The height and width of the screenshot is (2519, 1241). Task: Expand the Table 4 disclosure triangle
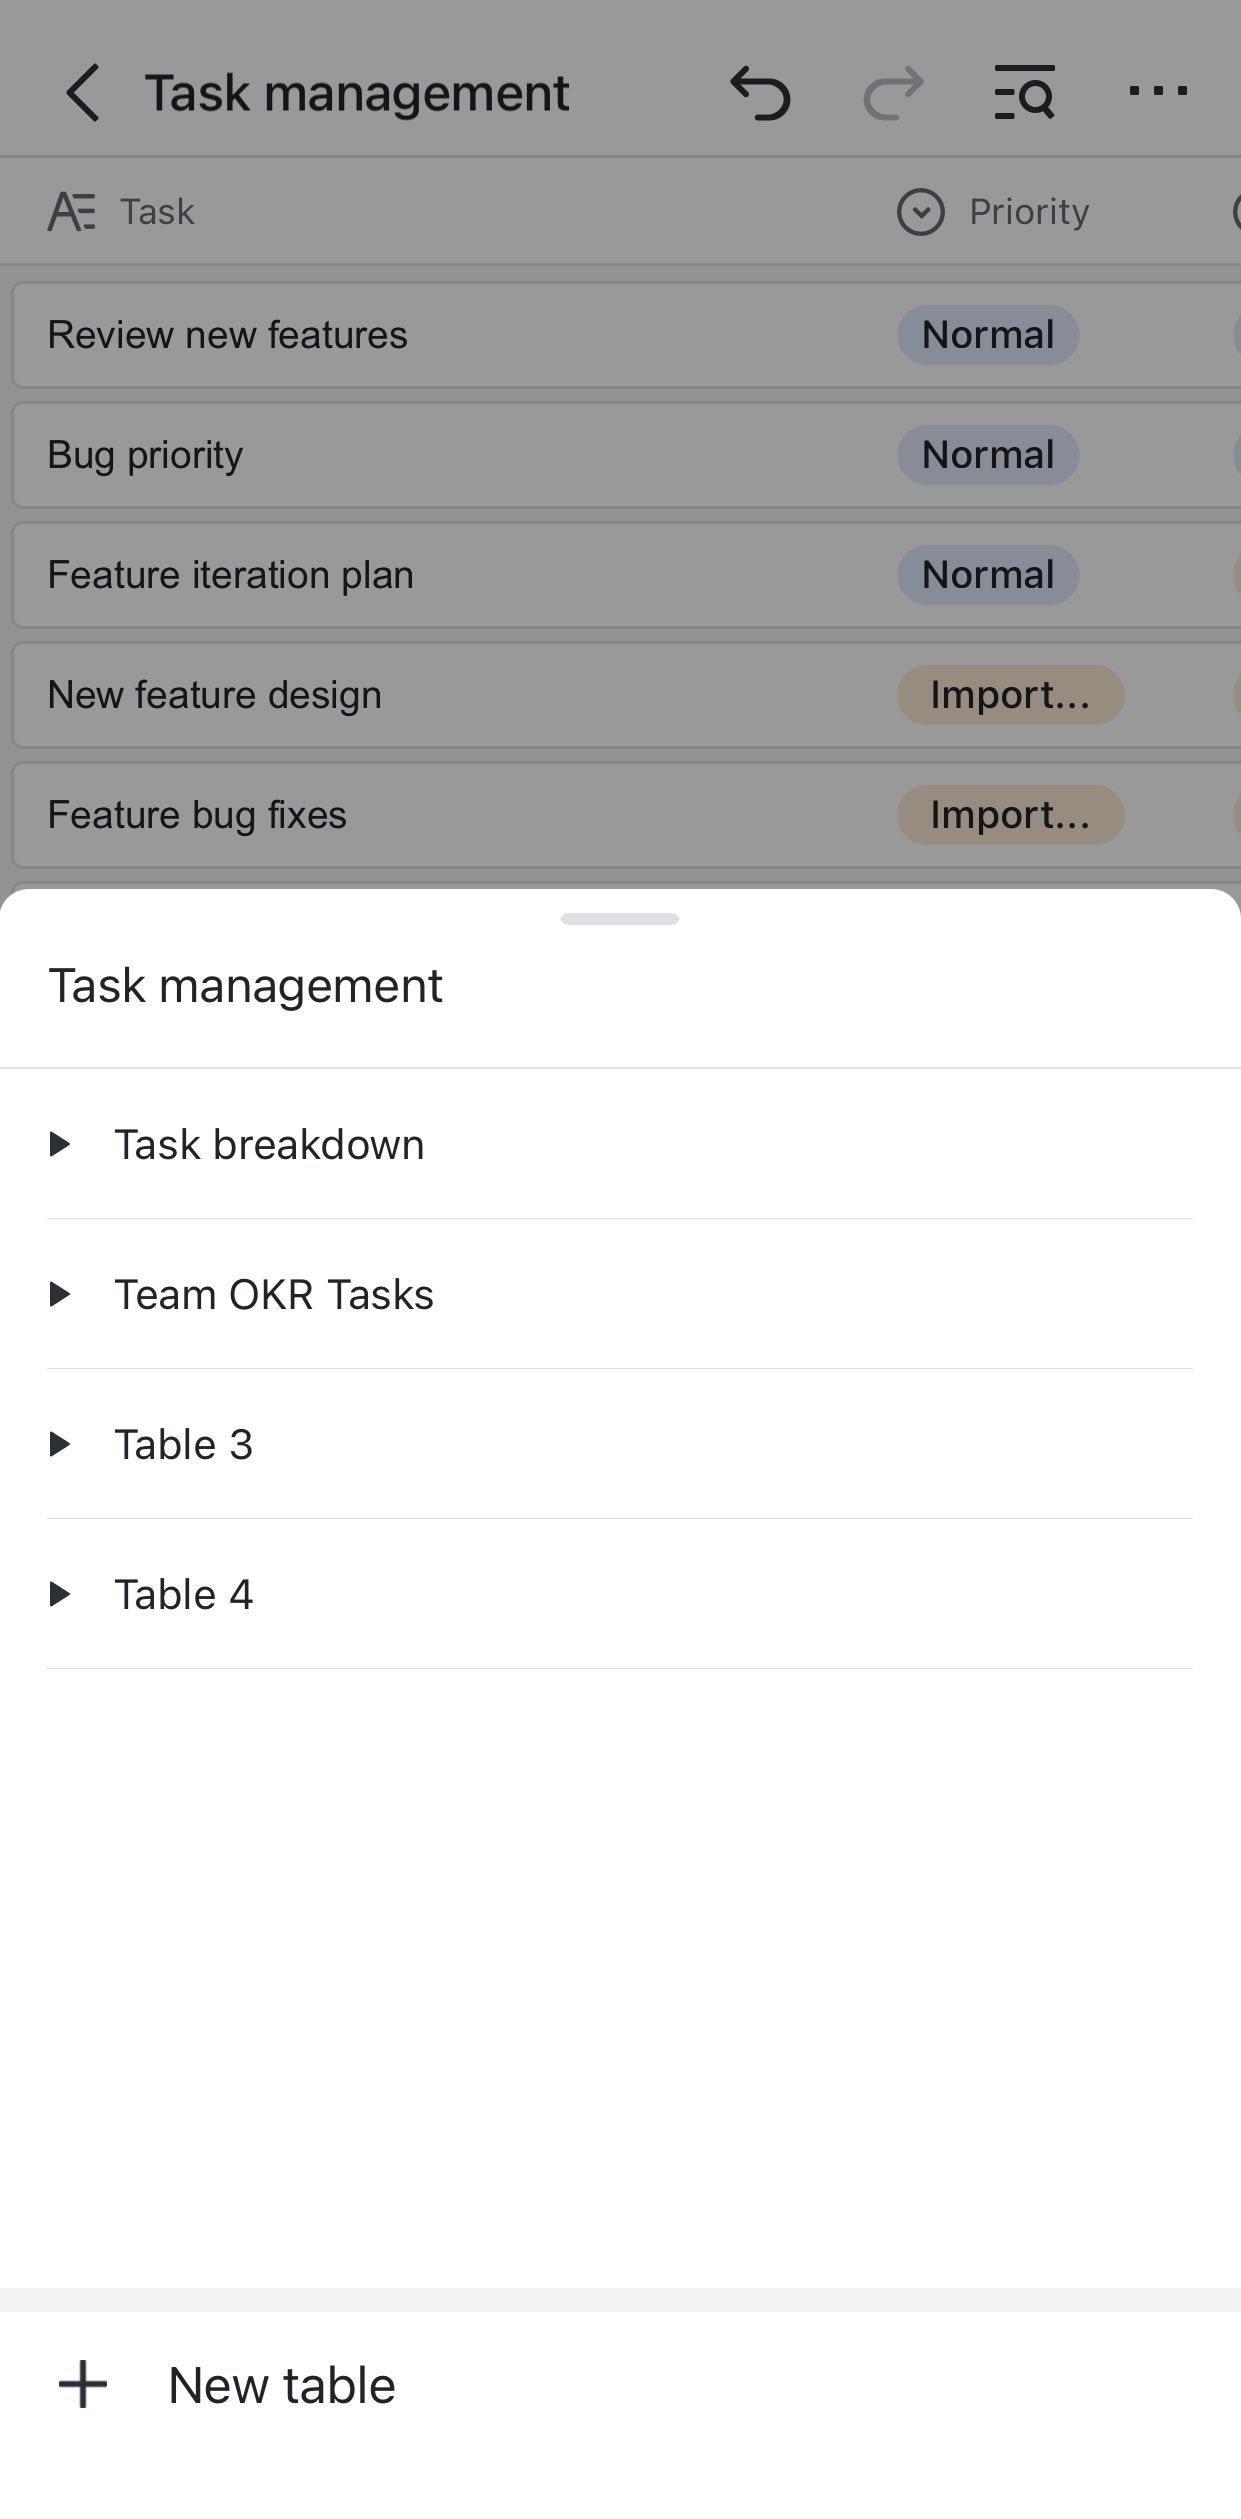click(60, 1594)
